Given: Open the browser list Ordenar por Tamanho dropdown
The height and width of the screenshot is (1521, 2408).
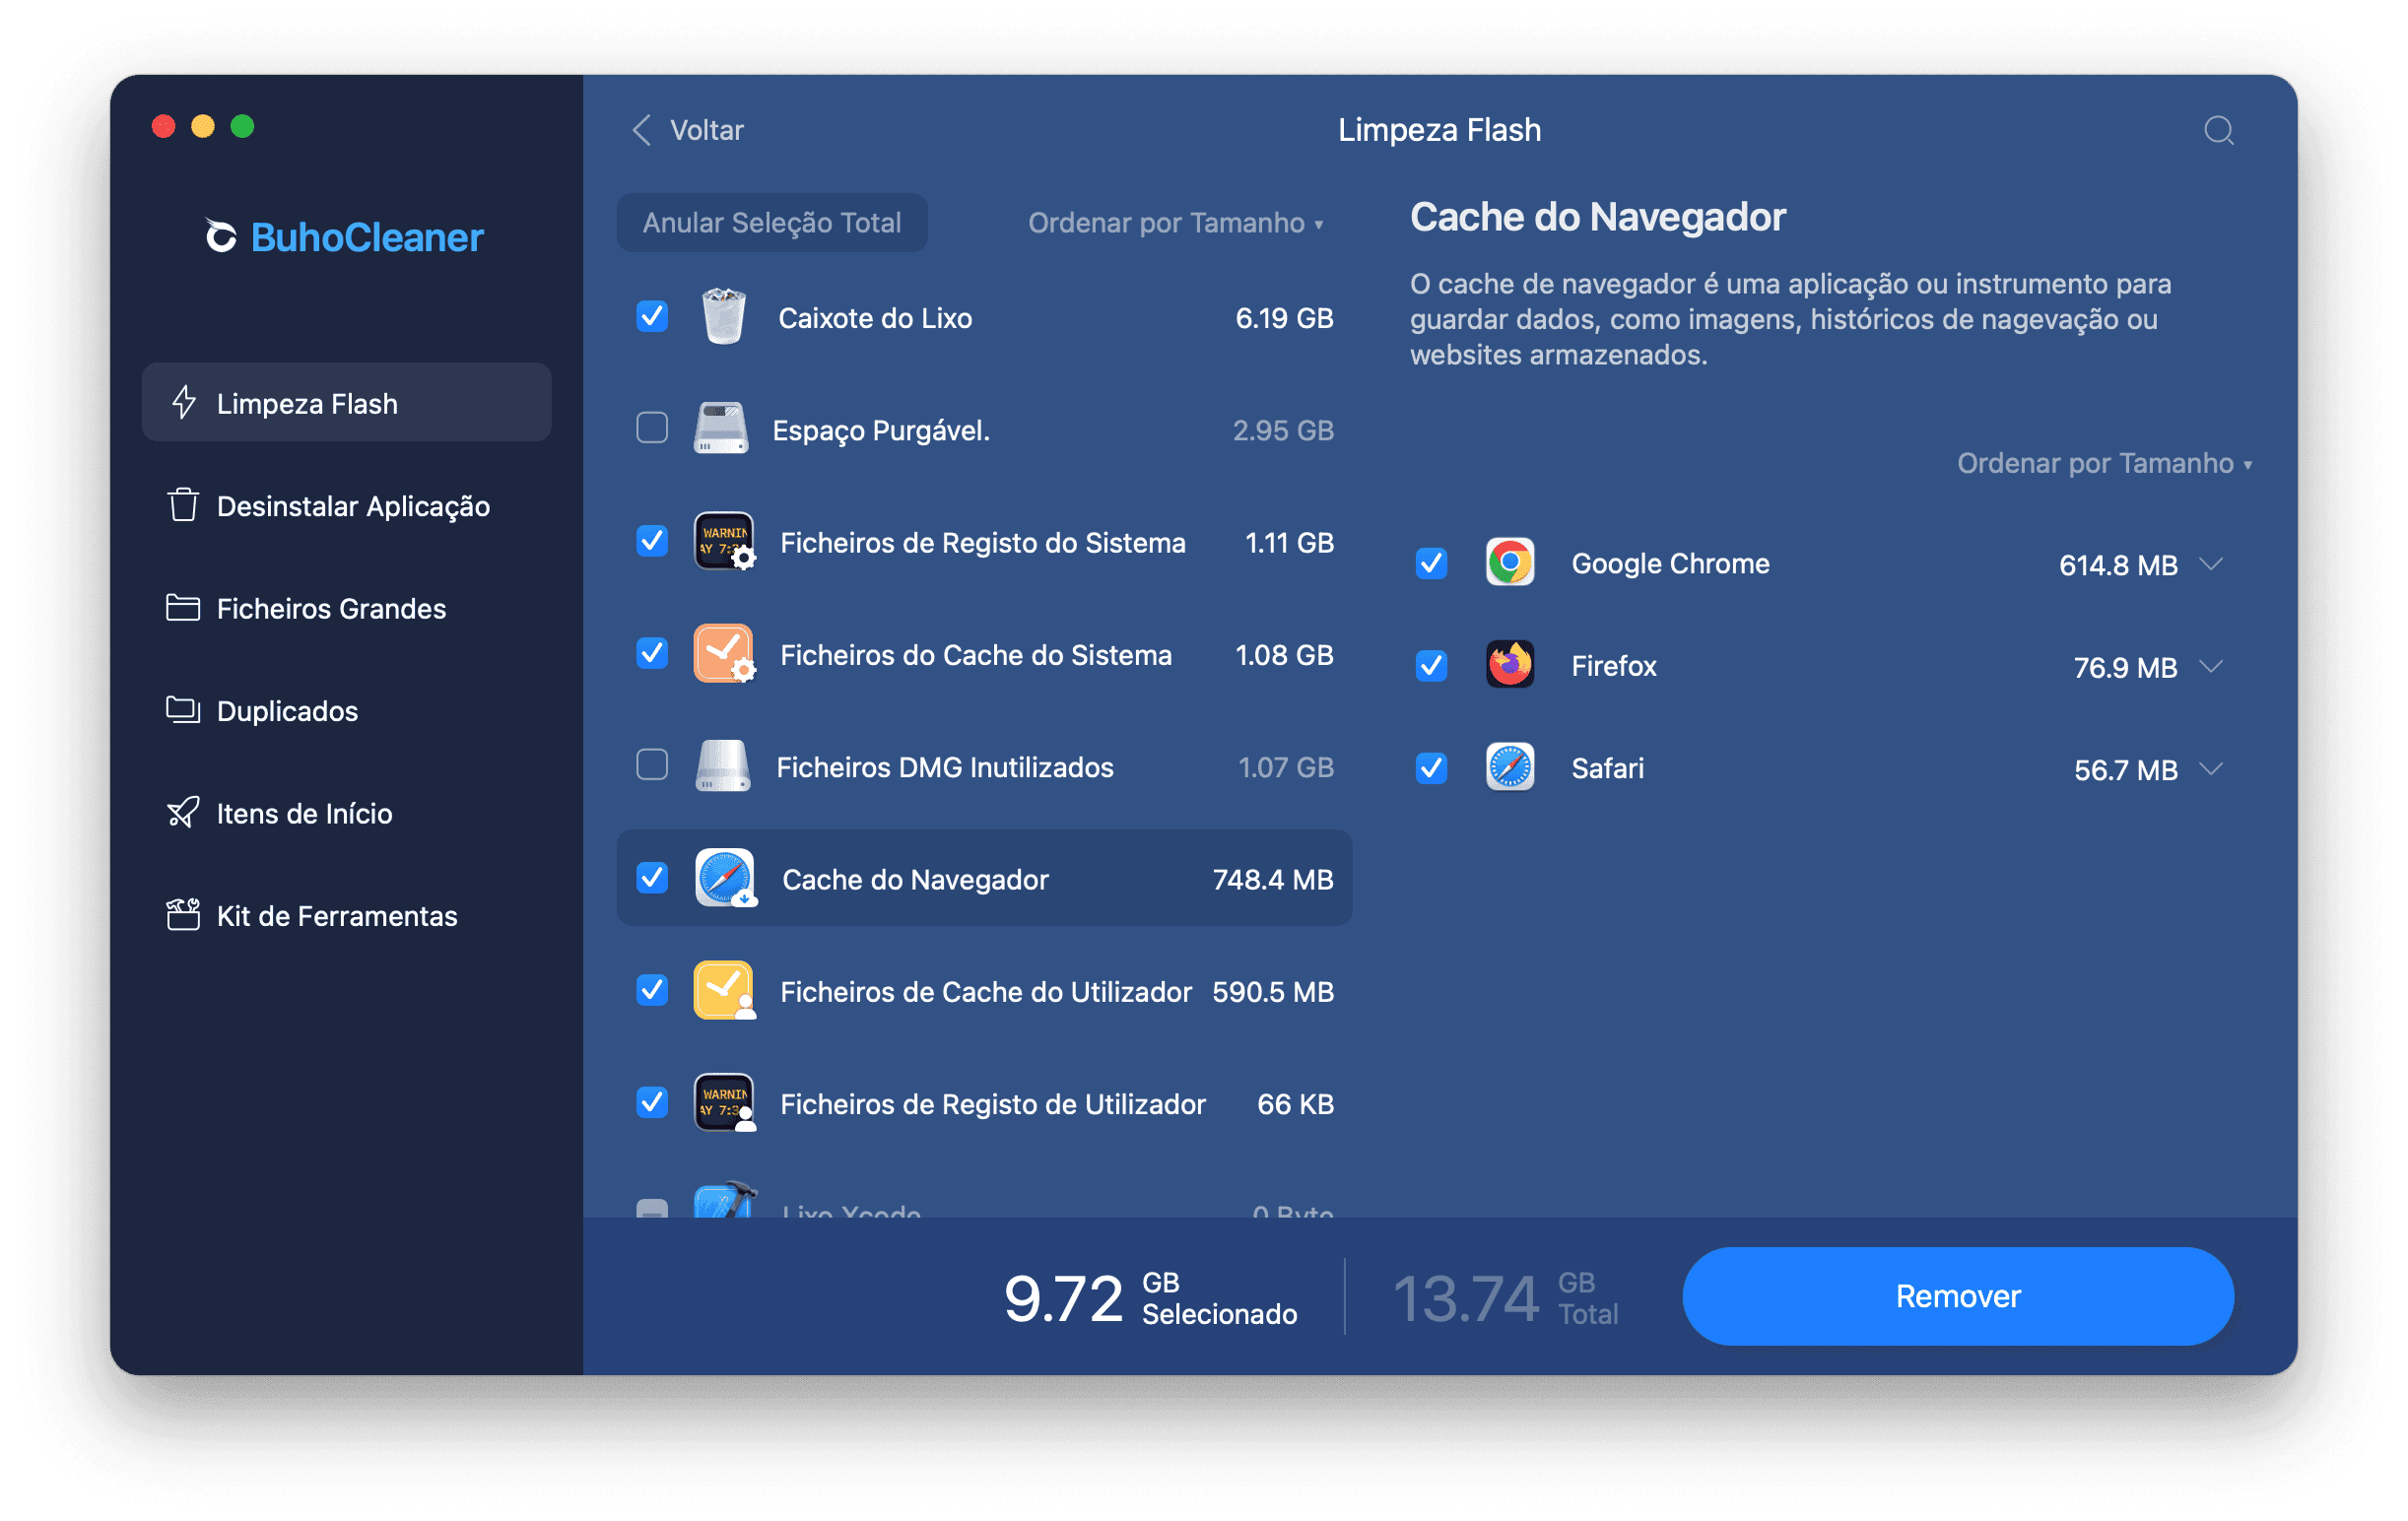Looking at the screenshot, I should [2104, 463].
